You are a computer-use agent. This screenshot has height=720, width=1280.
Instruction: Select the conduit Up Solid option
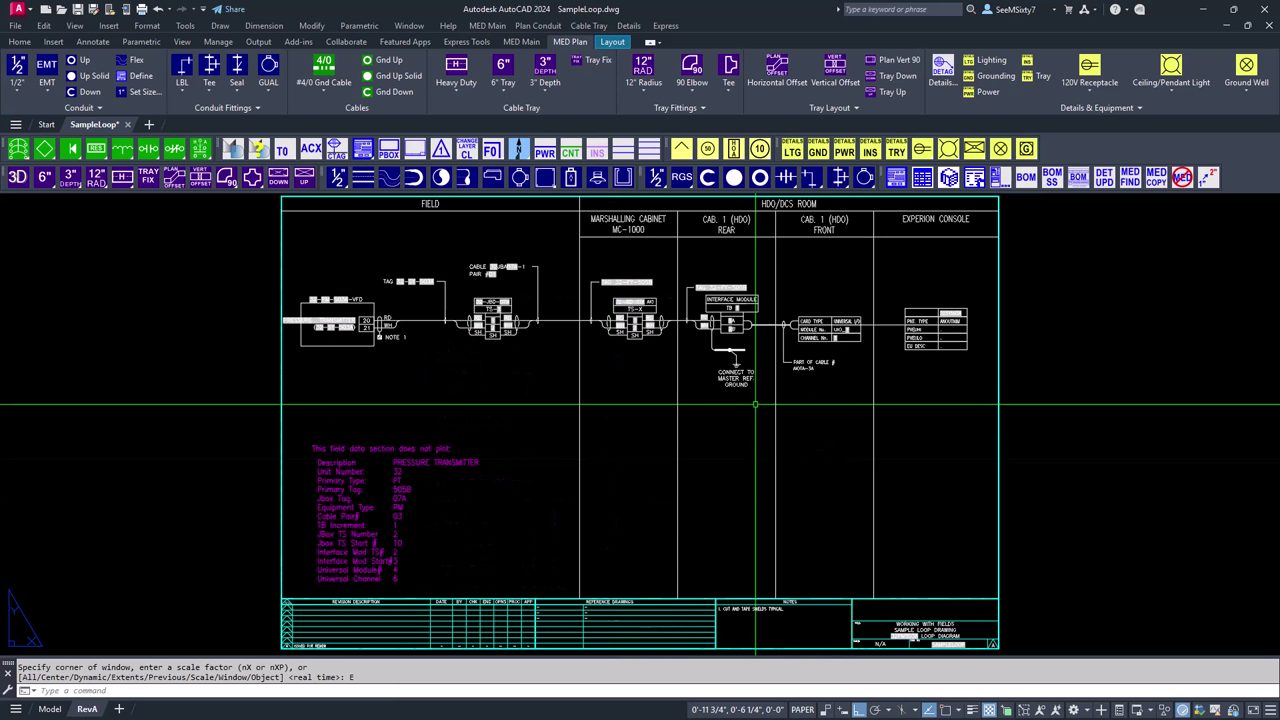point(88,76)
